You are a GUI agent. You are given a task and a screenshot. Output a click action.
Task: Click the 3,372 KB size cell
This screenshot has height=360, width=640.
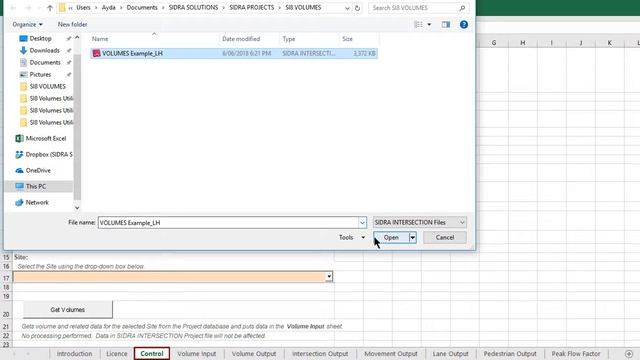[364, 53]
